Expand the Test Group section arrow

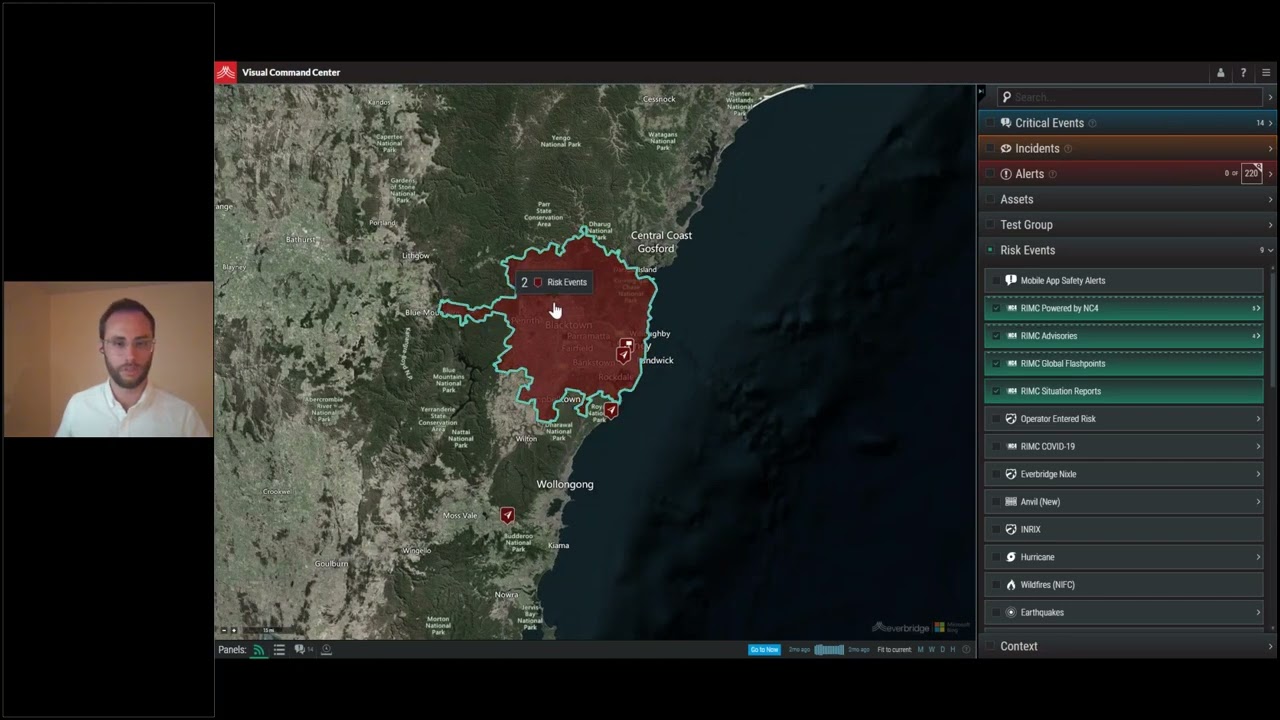pyautogui.click(x=1271, y=225)
